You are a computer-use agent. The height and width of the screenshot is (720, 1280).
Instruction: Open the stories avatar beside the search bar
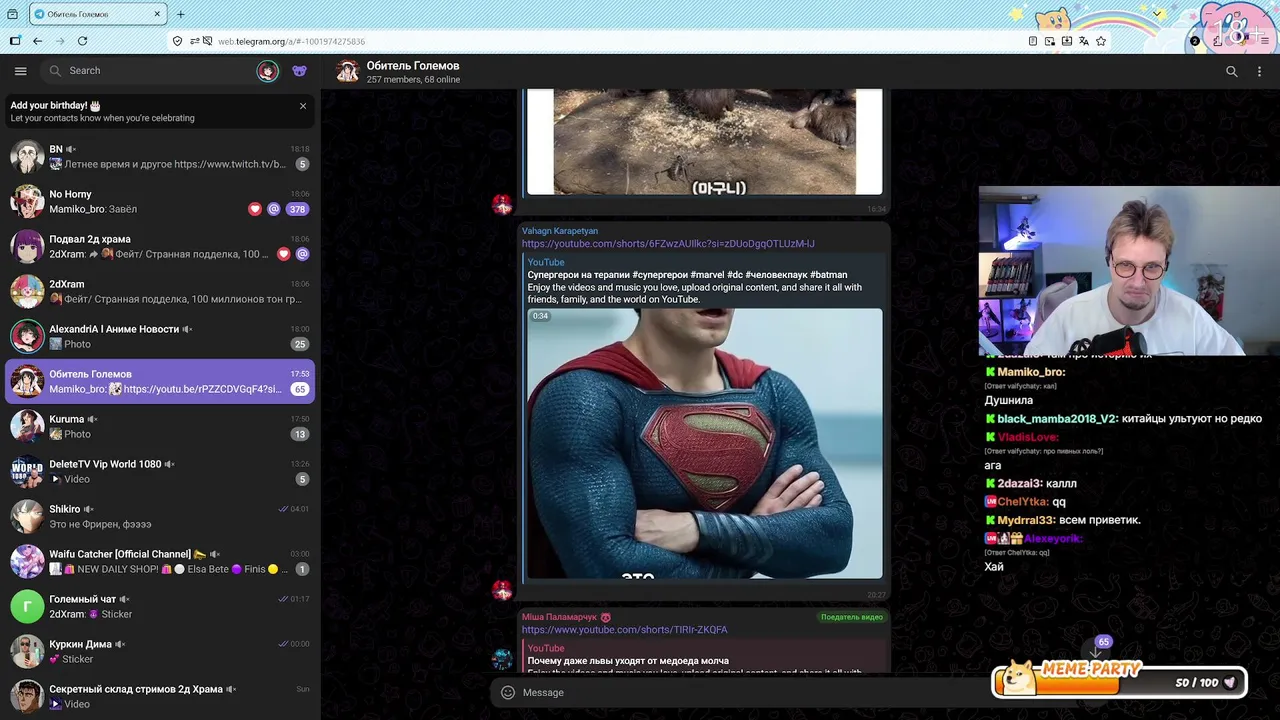tap(267, 71)
